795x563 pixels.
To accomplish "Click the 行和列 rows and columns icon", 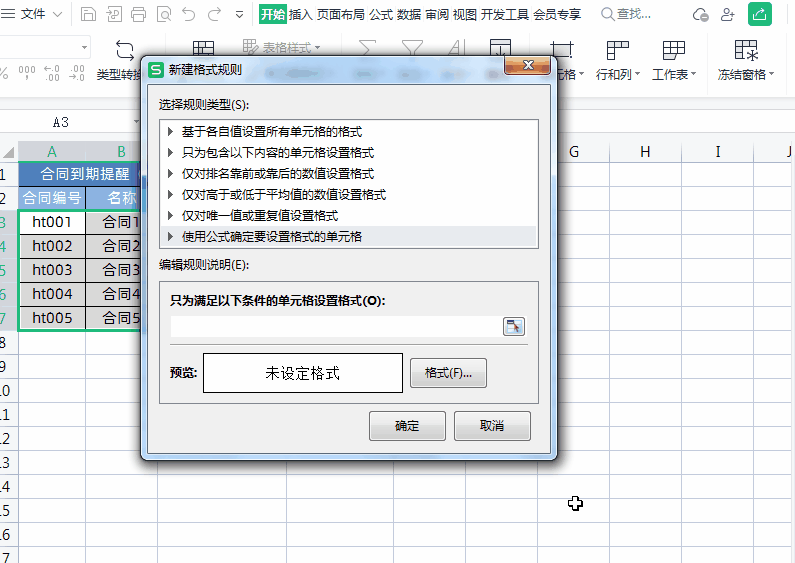I will coord(617,50).
